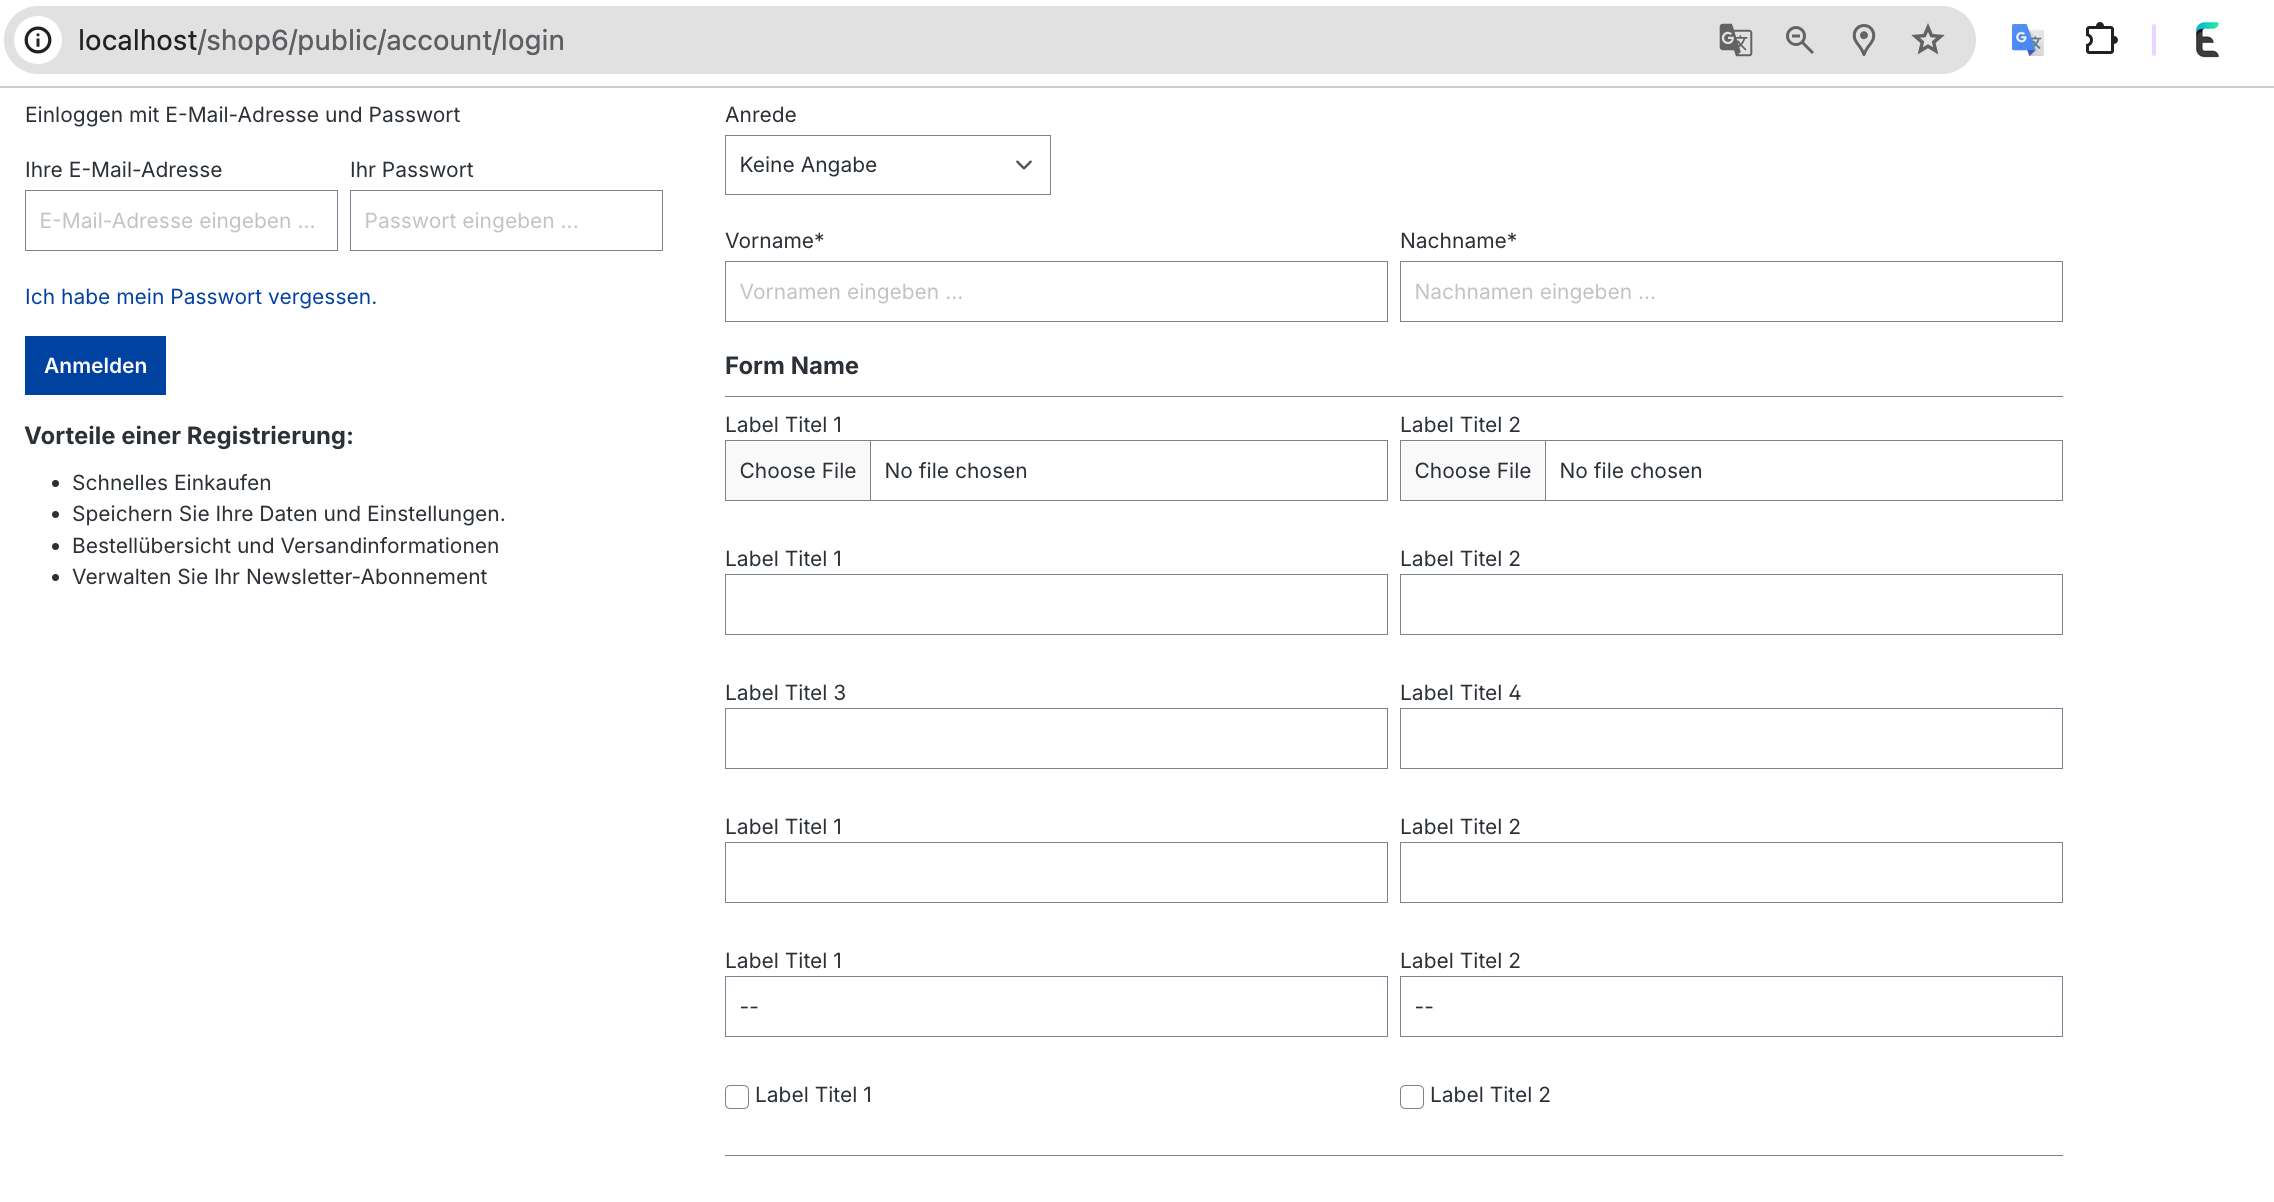Click Ich habe mein Passwort vergessen link
This screenshot has height=1202, width=2274.
coord(202,296)
